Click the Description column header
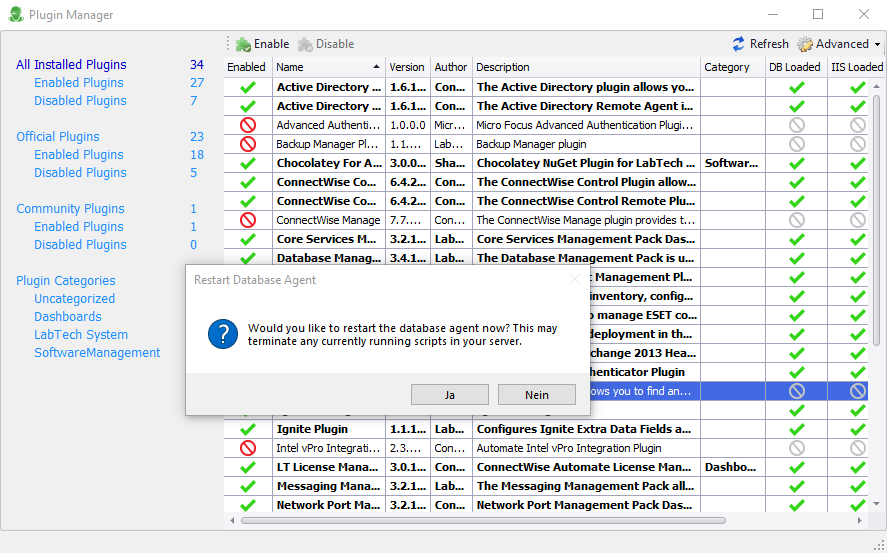Screen dimensions: 887x553 pos(585,67)
